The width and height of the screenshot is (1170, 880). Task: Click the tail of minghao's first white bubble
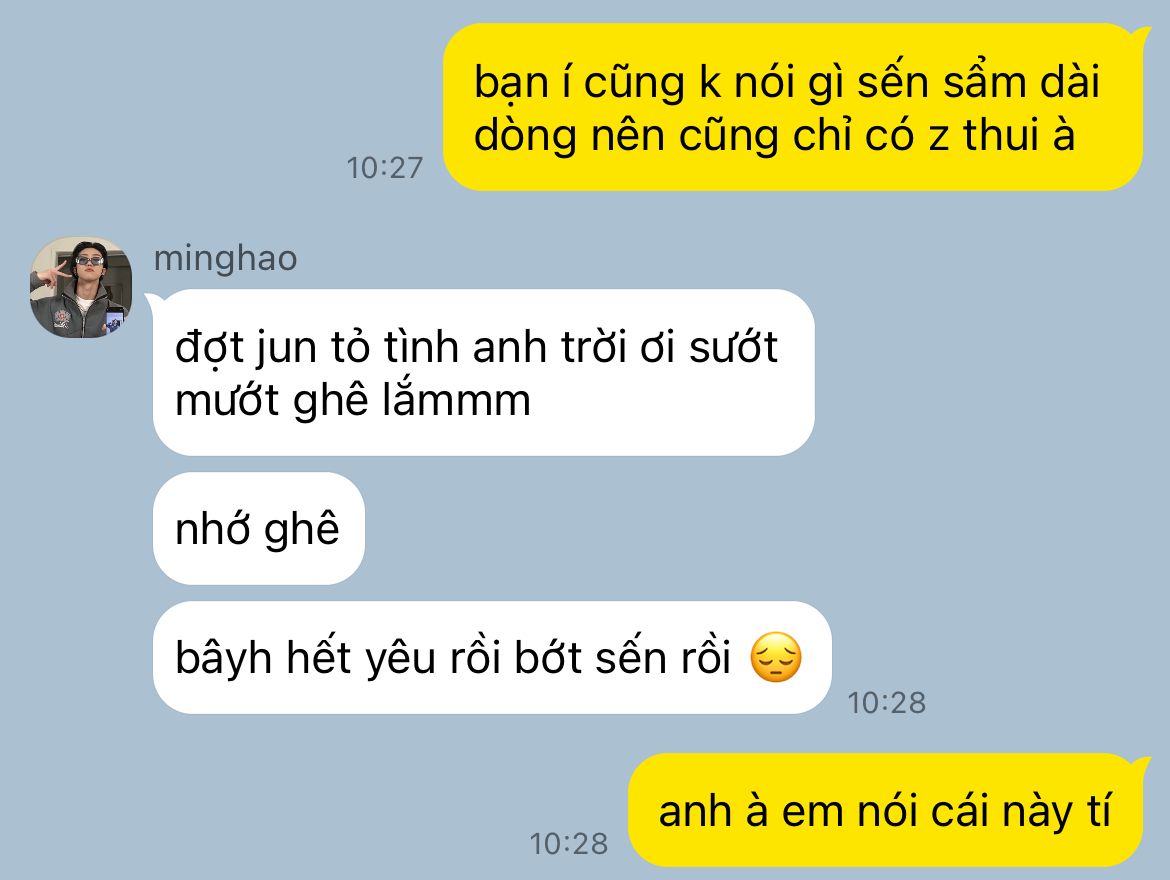152,300
